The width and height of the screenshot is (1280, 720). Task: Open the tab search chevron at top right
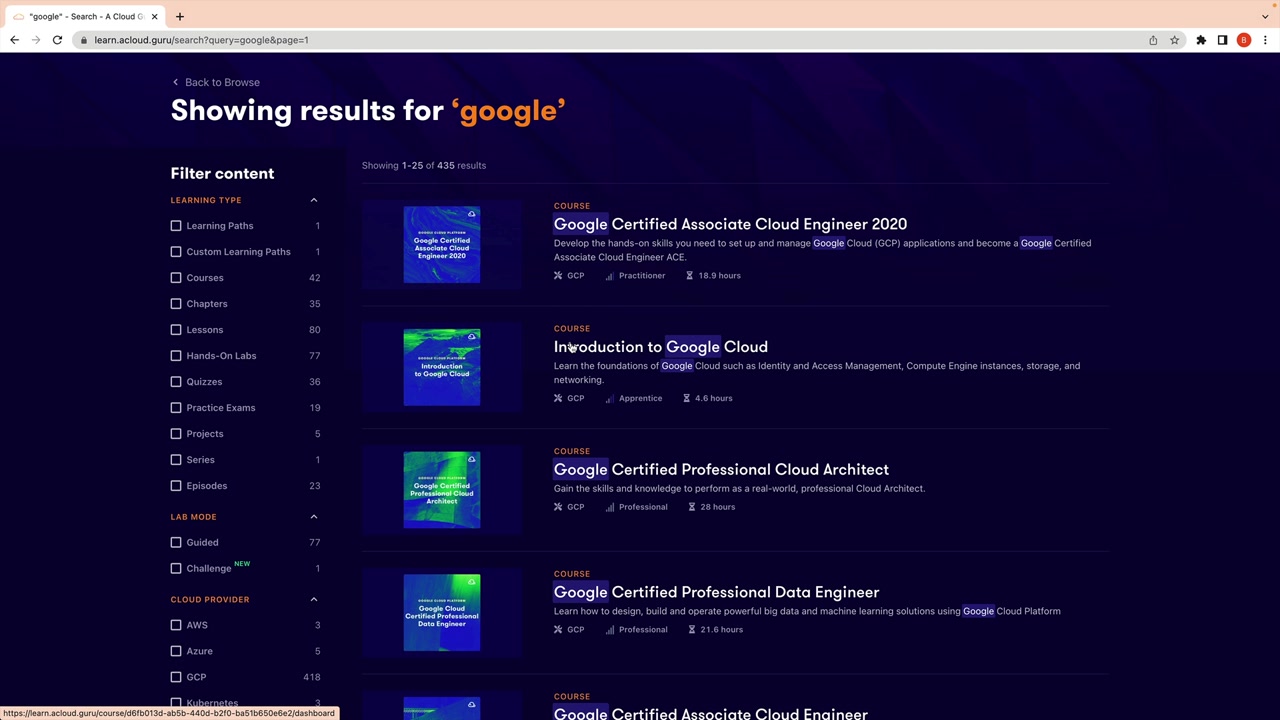pos(1265,16)
